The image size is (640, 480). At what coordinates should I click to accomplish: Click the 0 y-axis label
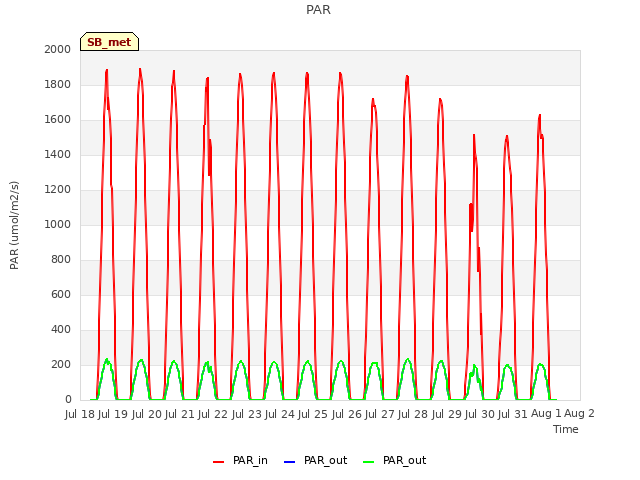click(x=68, y=400)
